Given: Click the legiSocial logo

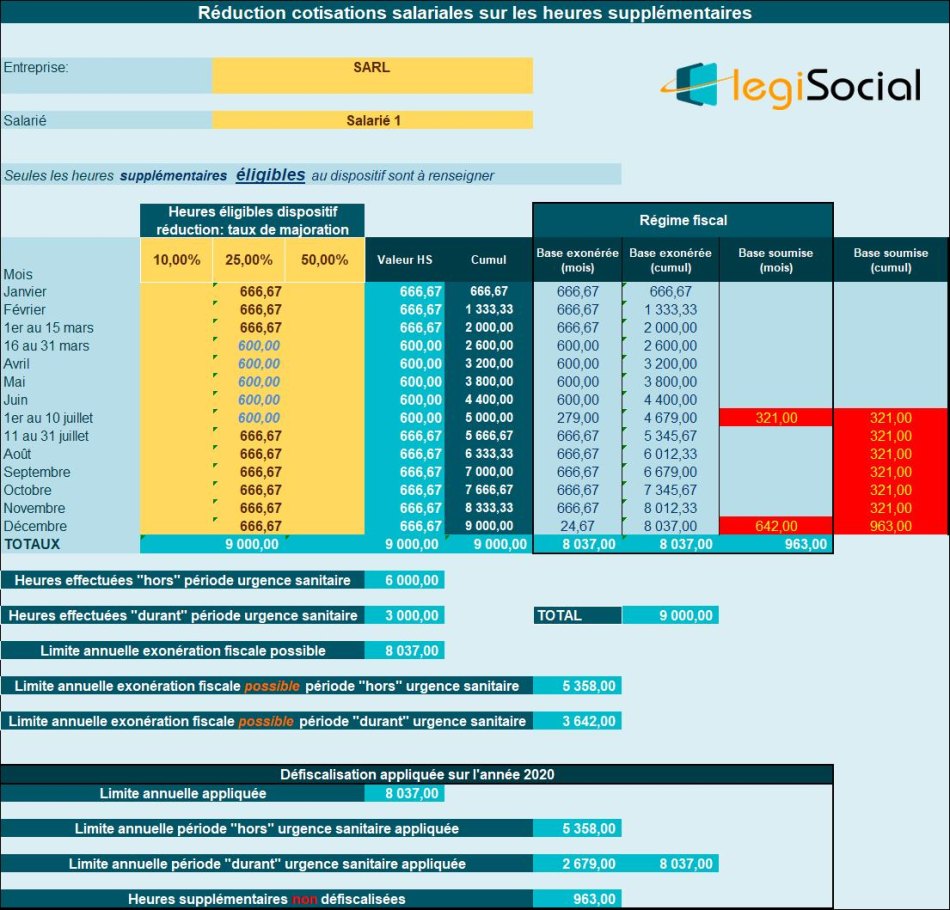Looking at the screenshot, I should [790, 86].
